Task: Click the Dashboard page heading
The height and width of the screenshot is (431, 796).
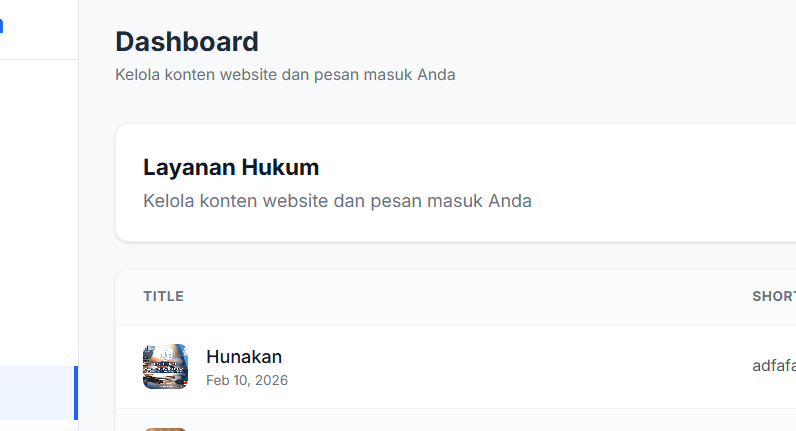Action: (x=187, y=42)
